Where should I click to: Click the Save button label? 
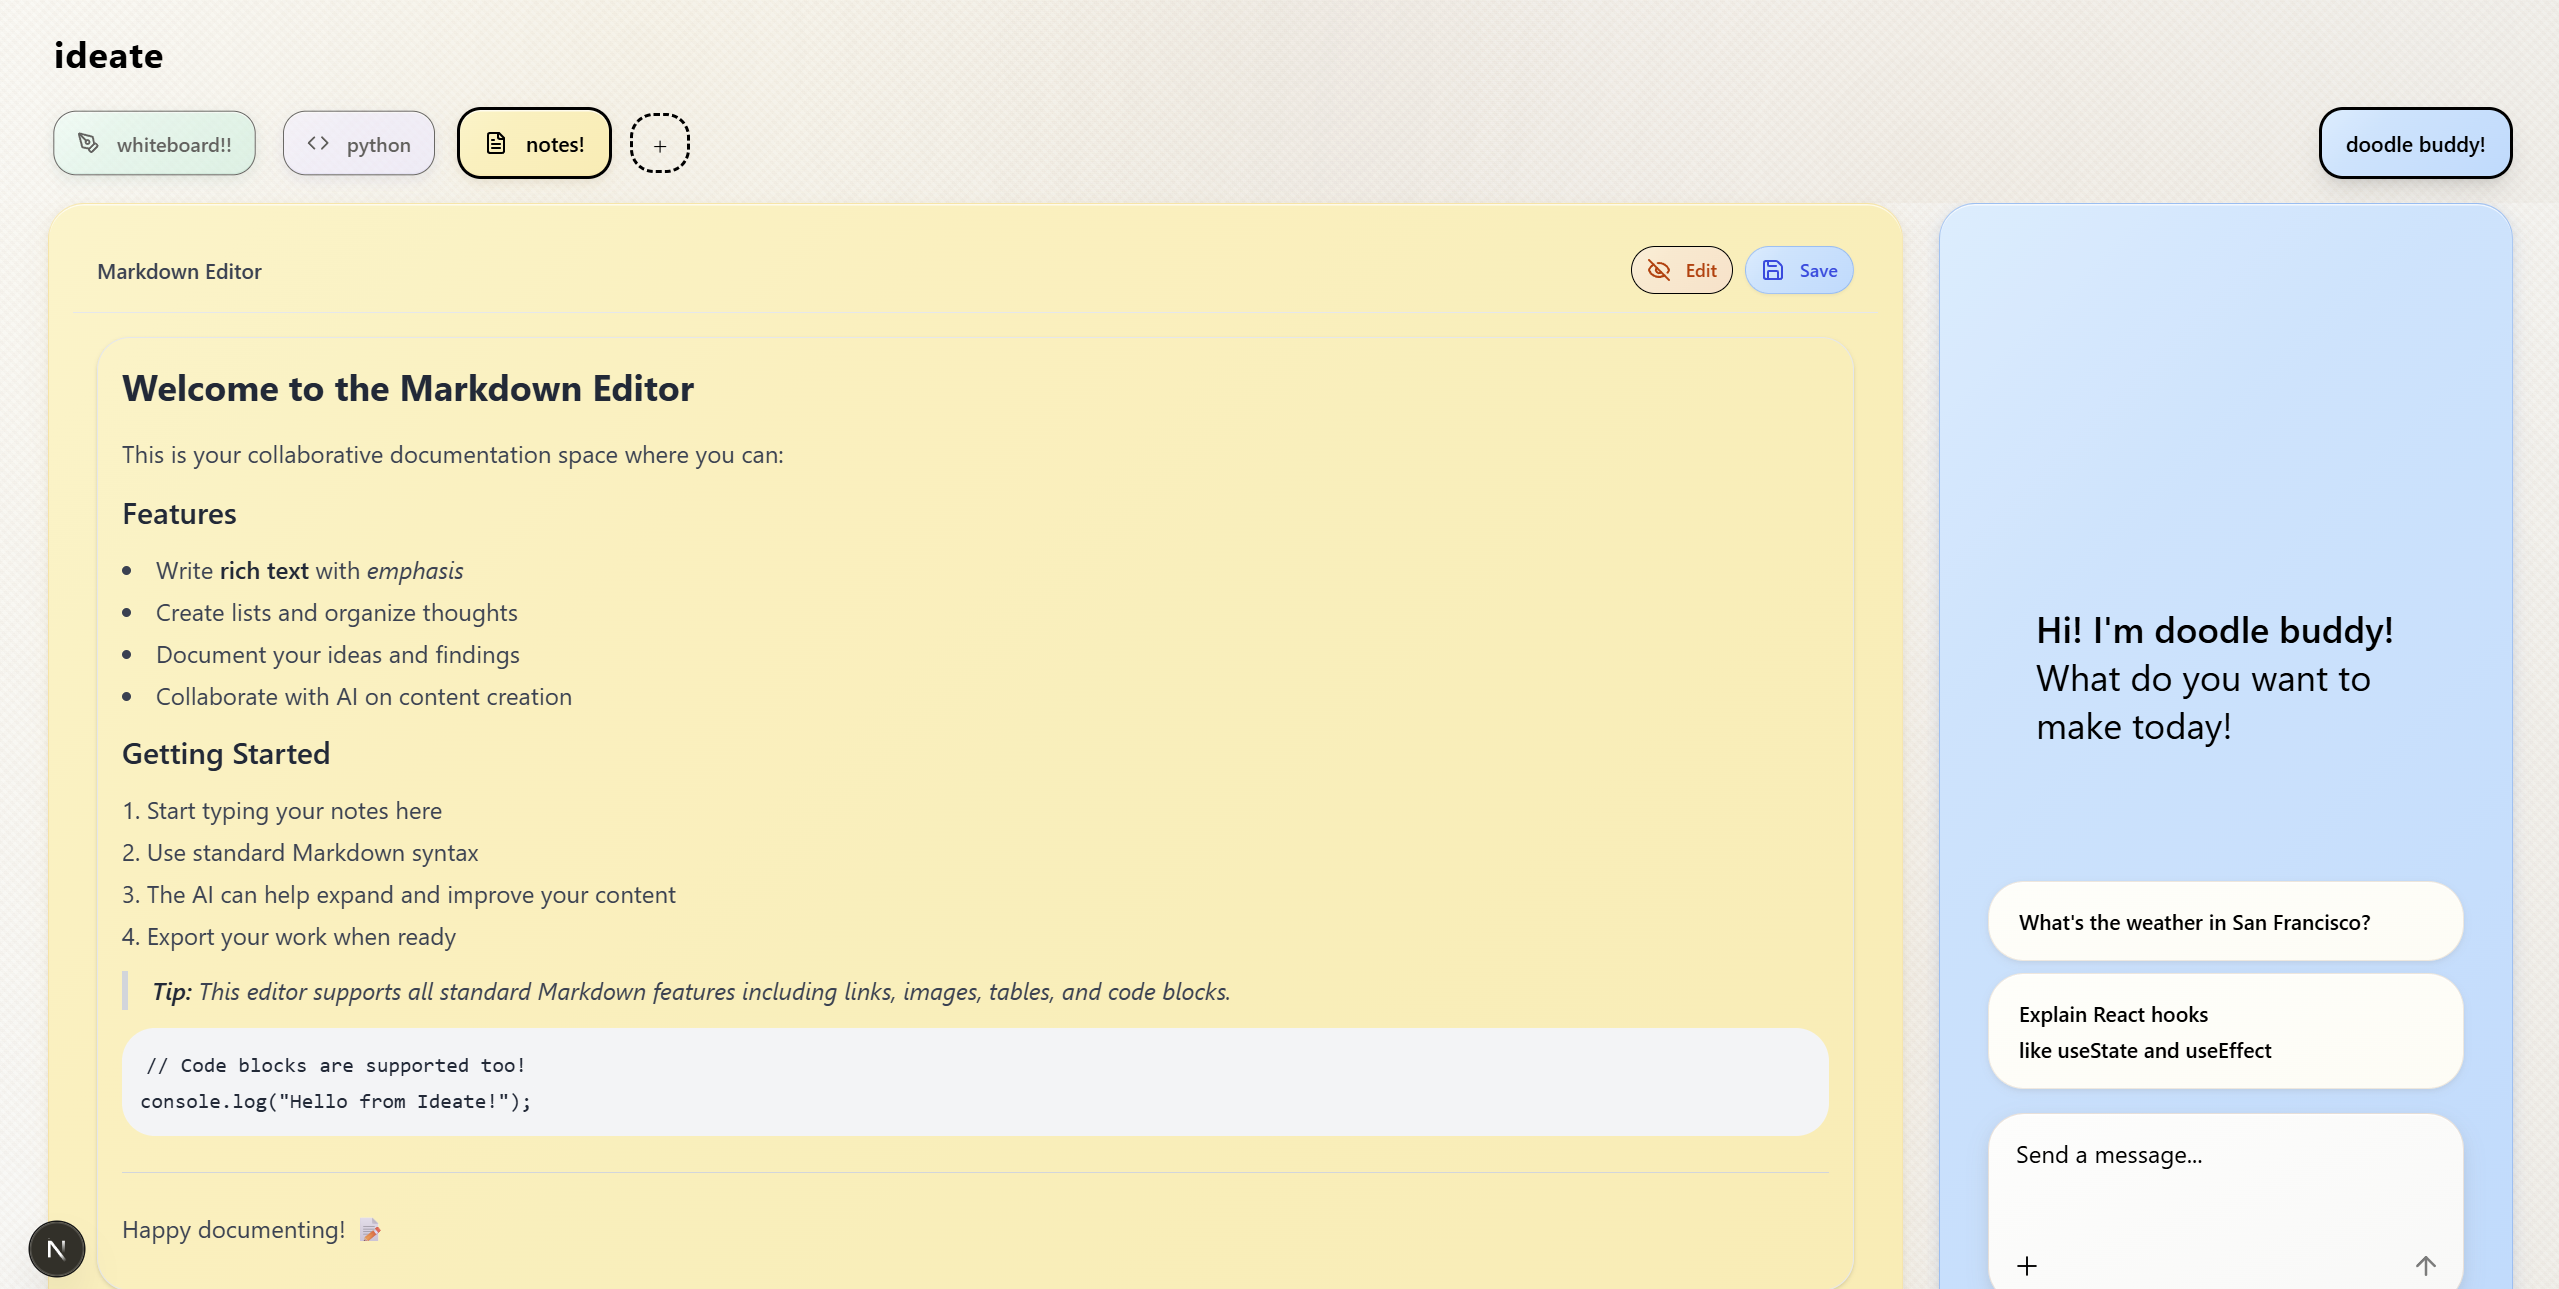[x=1818, y=271]
